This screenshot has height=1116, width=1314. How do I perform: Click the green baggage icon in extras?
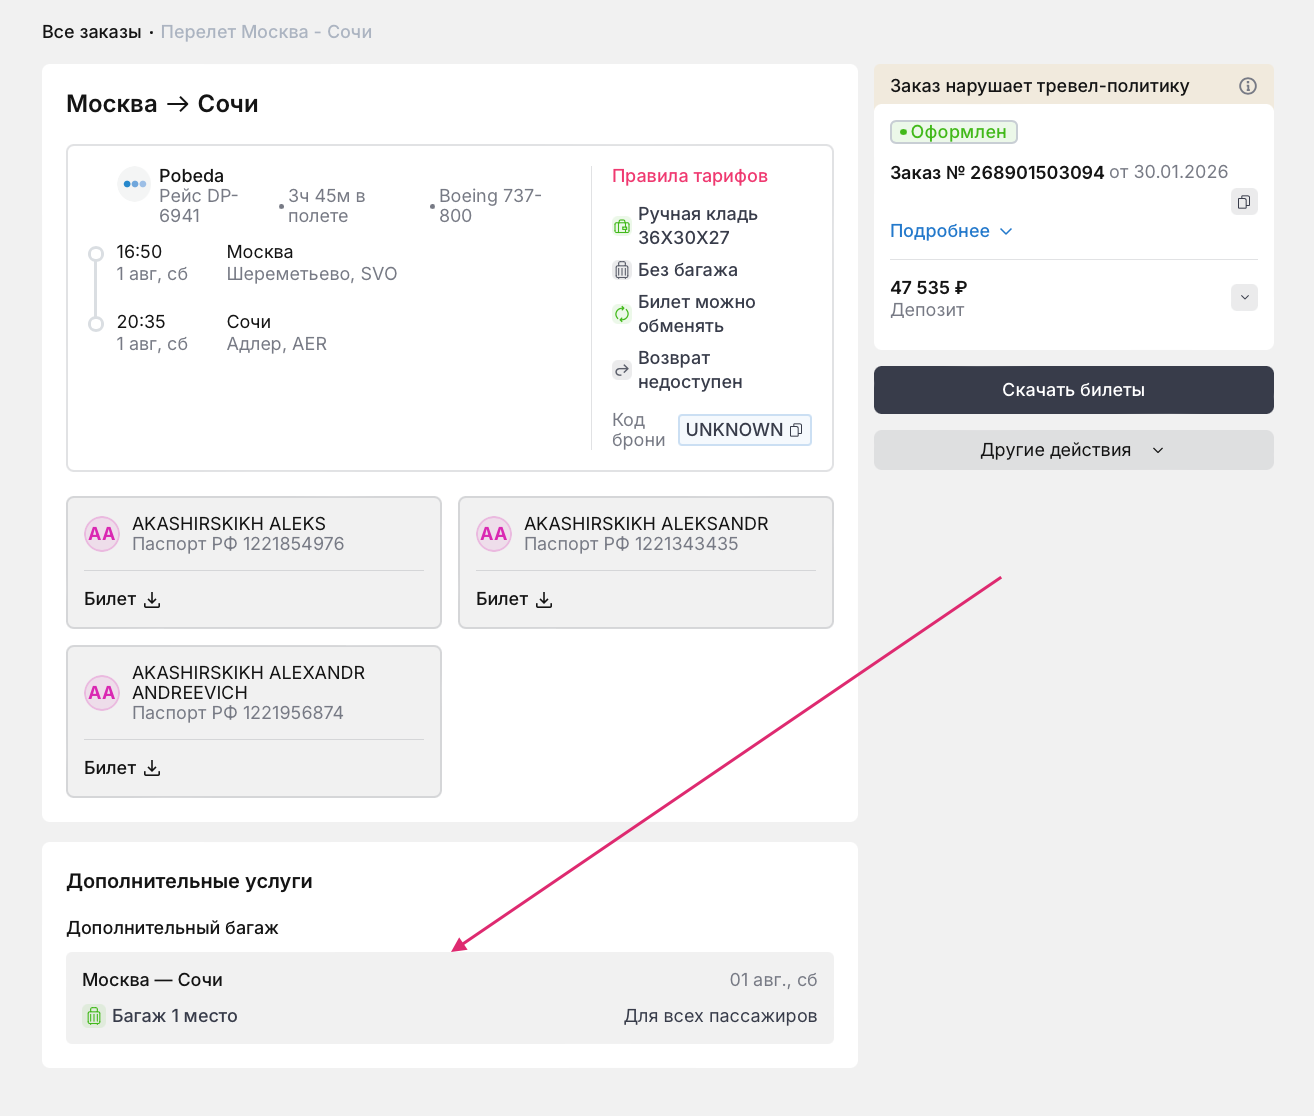point(94,1016)
